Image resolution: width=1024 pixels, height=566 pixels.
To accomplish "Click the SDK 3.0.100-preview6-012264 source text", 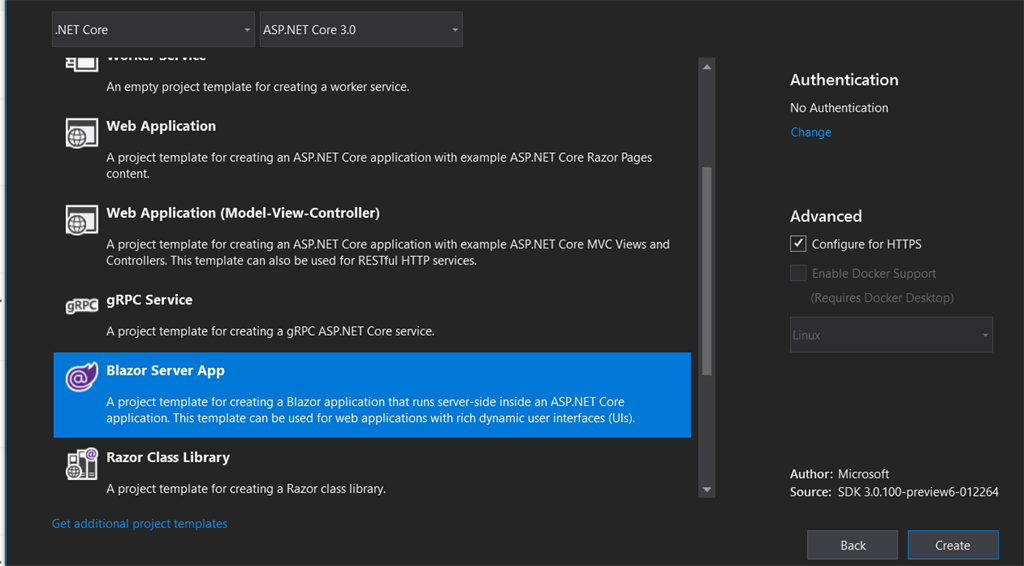I will 918,492.
